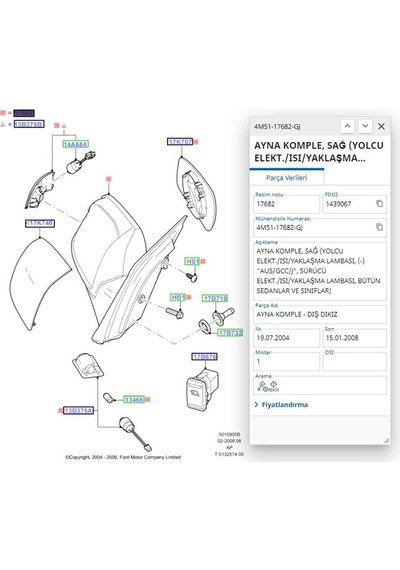The image size is (400, 570).
Task: Click the panel title AYNA KOMPLE, SAĞ
Action: [319, 152]
